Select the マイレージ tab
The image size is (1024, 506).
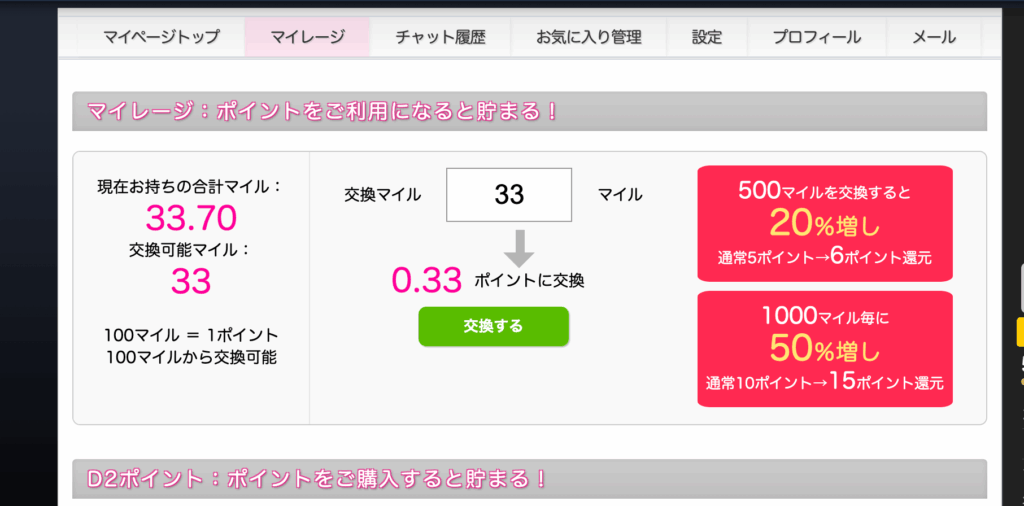coord(307,38)
